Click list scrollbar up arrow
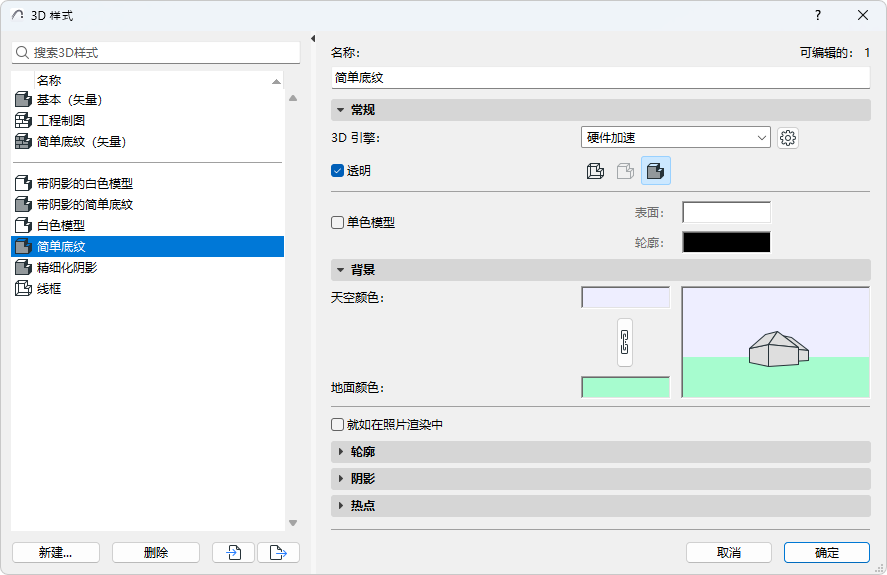Image resolution: width=887 pixels, height=575 pixels. coord(293,98)
